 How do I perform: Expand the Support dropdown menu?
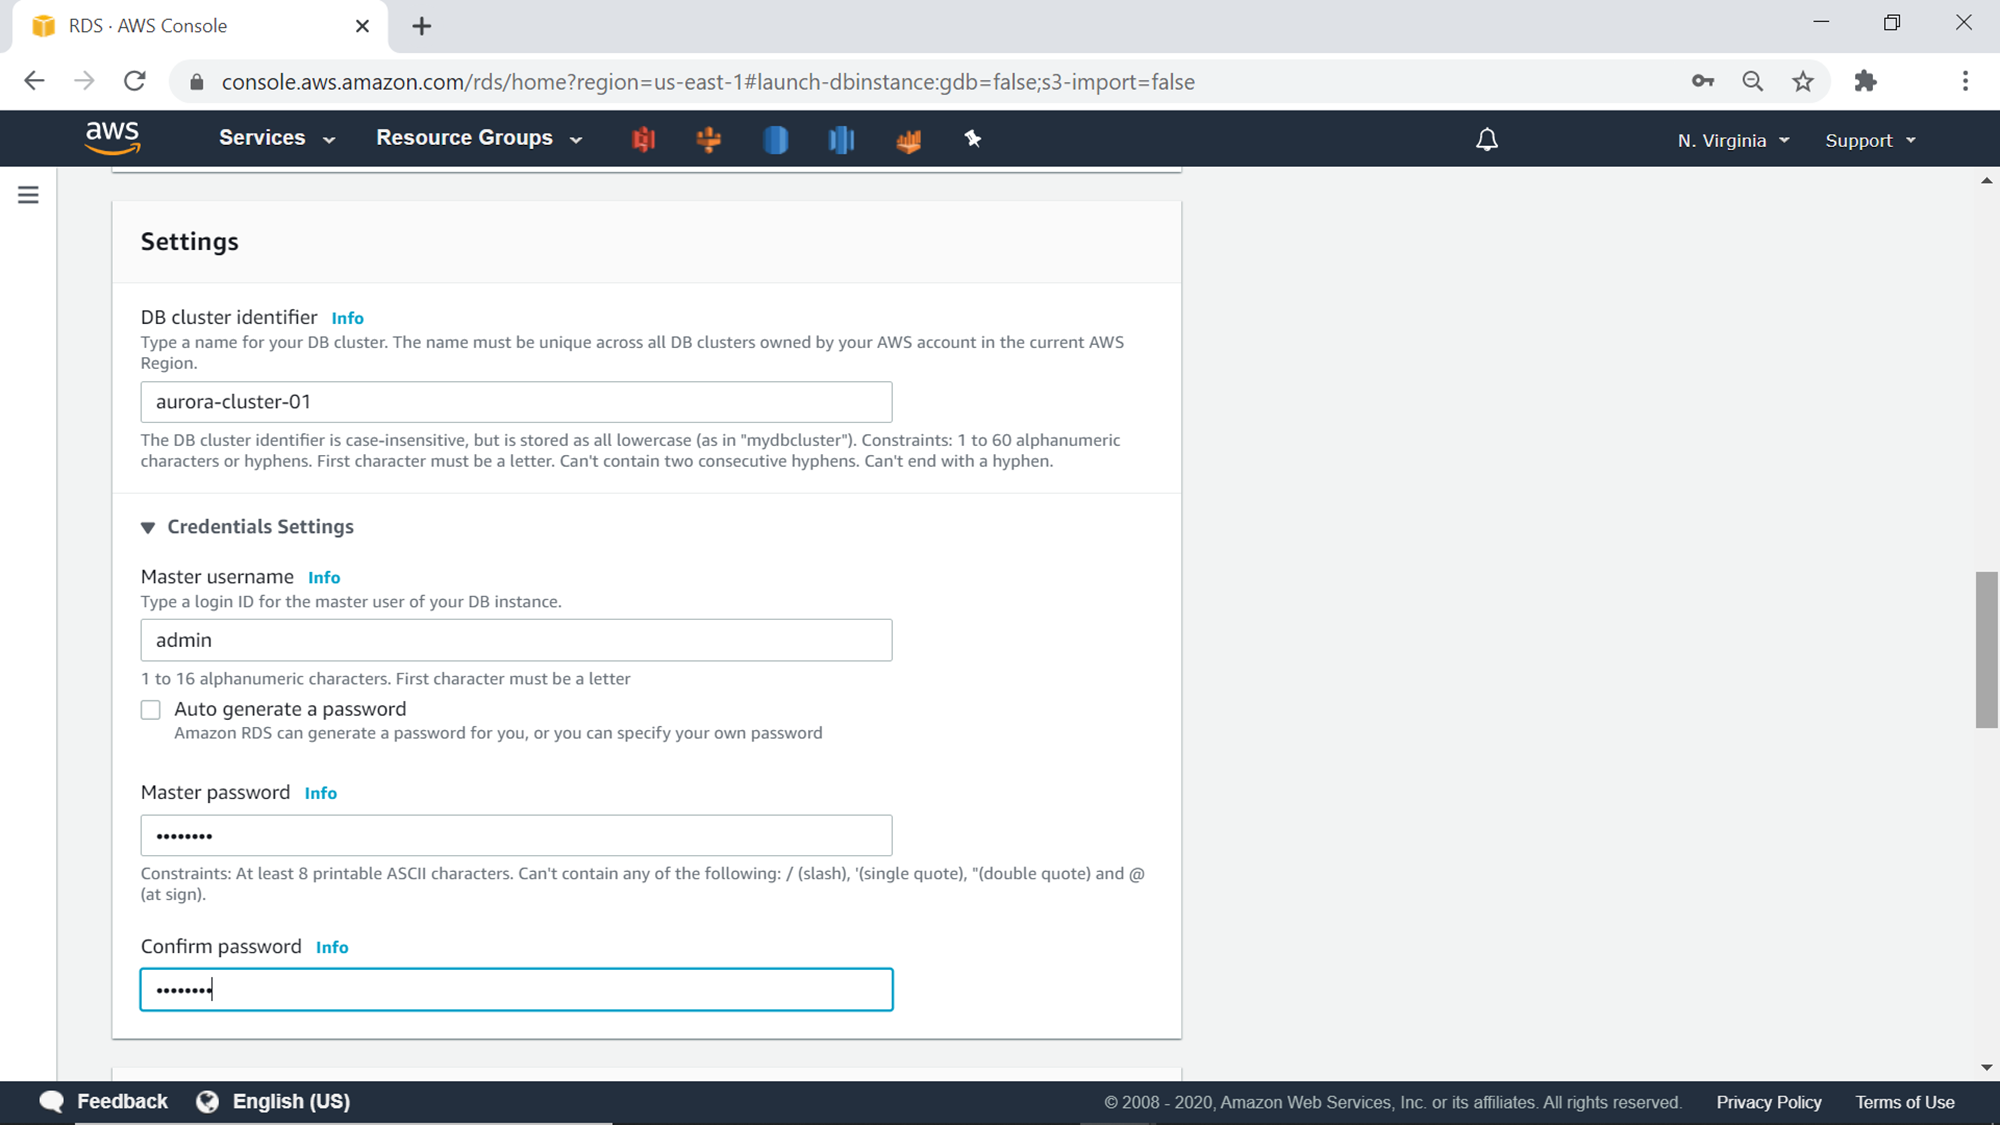1869,140
